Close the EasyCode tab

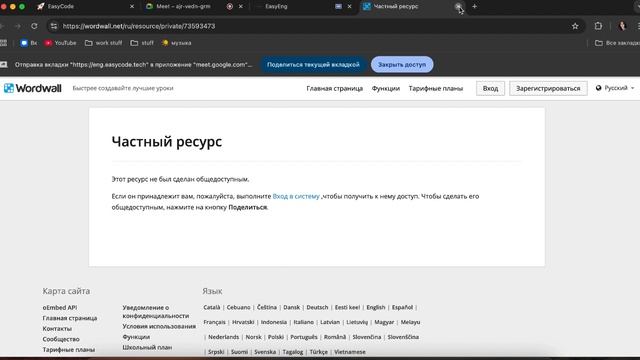click(132, 7)
